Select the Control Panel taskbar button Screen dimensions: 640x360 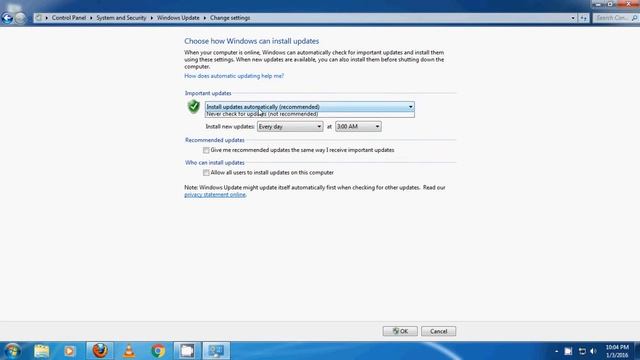click(x=216, y=351)
